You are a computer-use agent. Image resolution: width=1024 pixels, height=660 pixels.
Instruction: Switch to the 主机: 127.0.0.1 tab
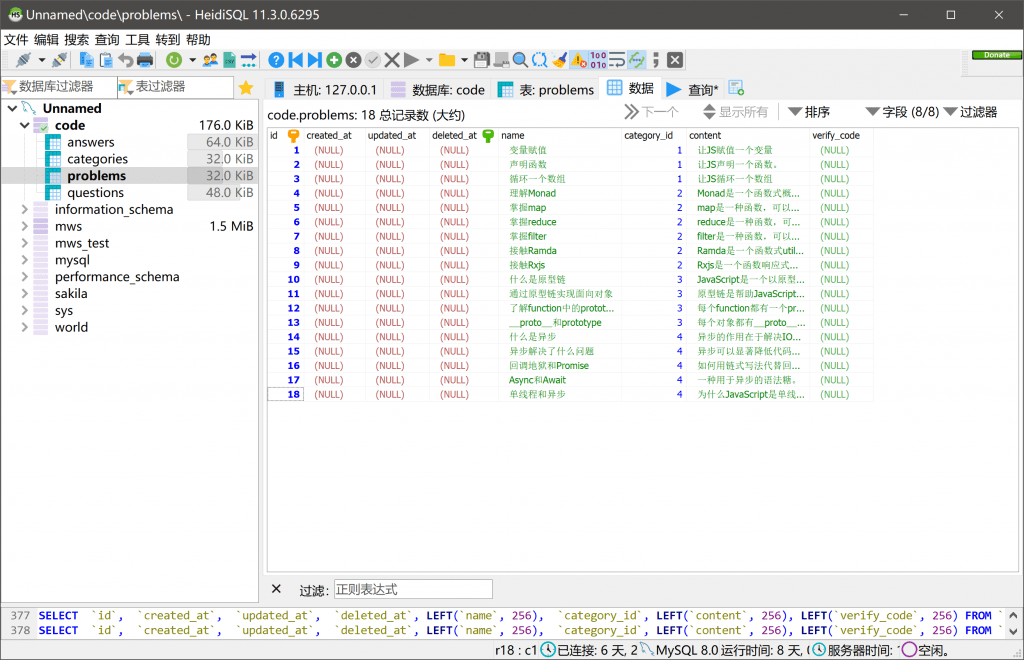click(325, 89)
